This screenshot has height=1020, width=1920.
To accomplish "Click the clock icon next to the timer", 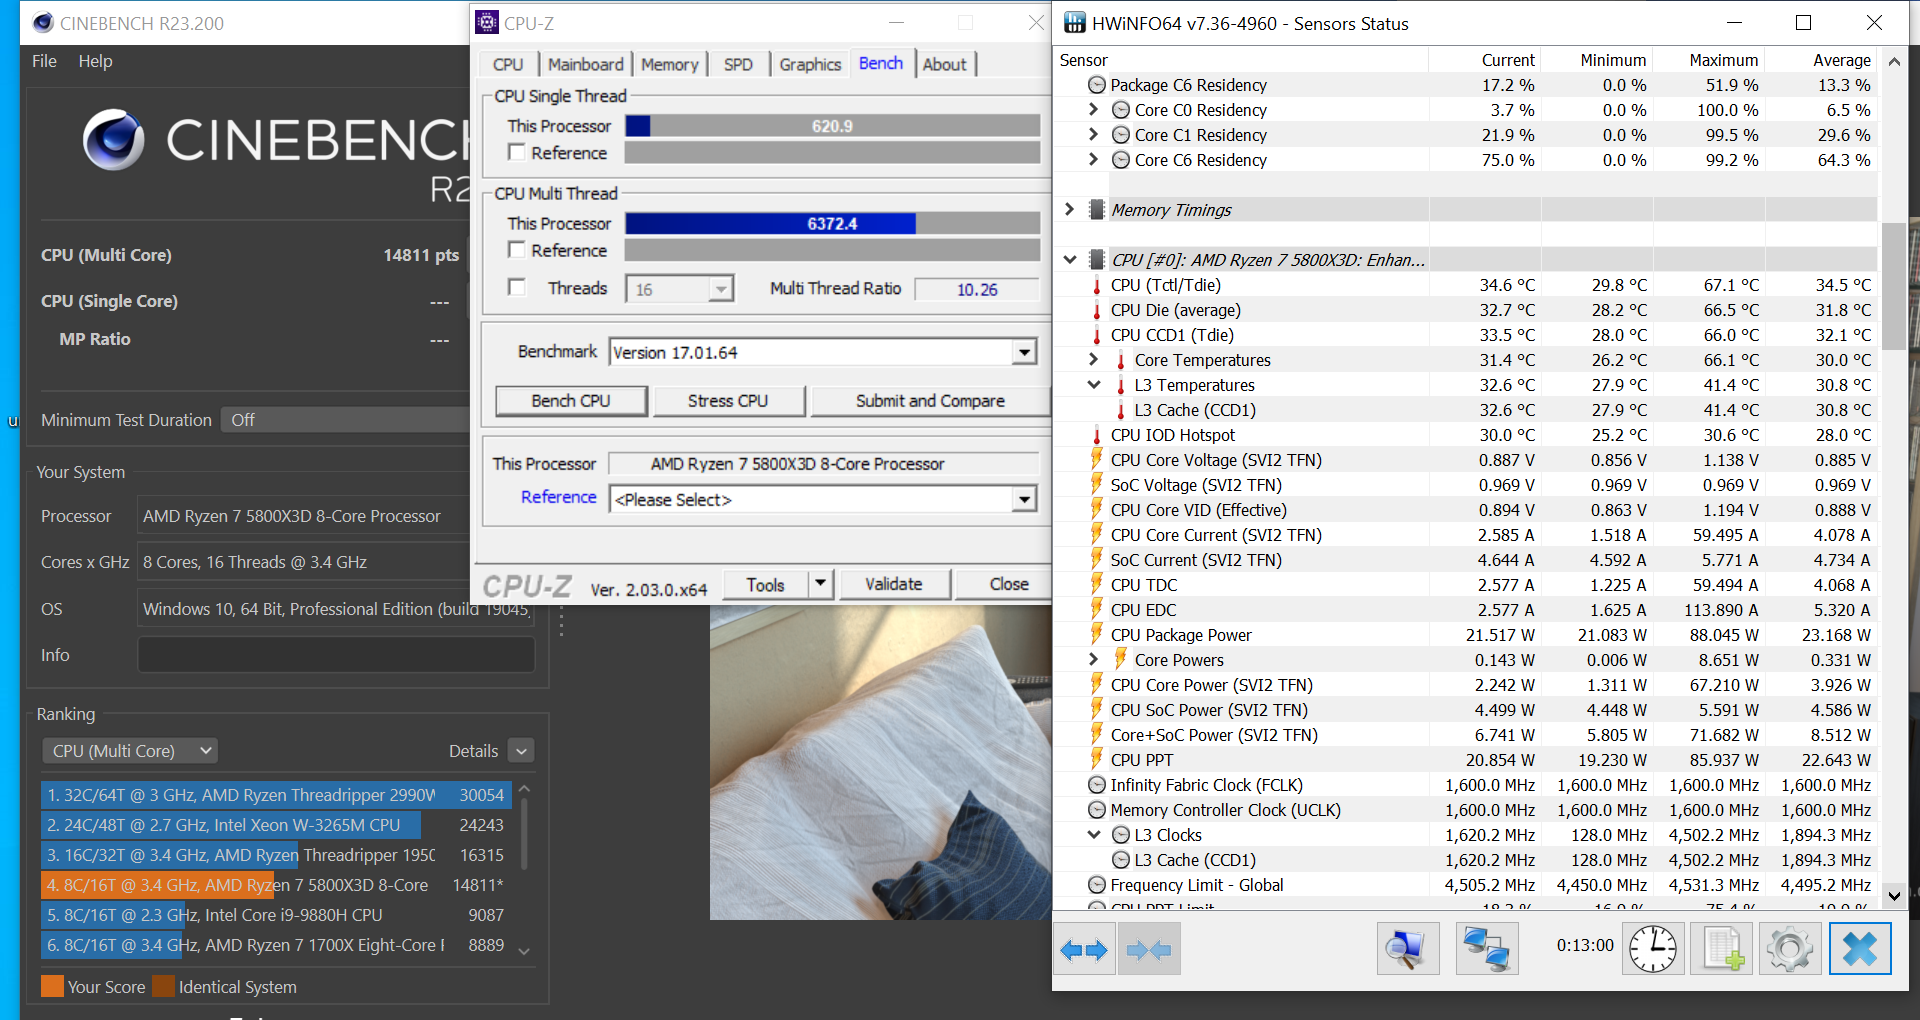I will [x=1652, y=948].
